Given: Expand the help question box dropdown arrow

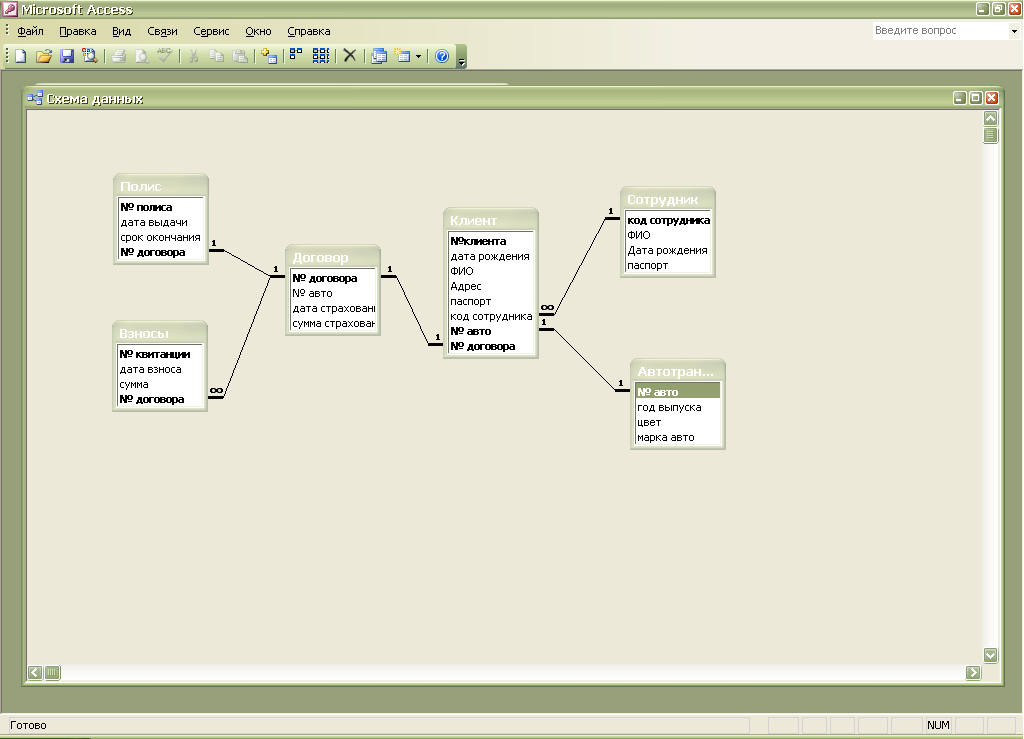Looking at the screenshot, I should pos(1014,31).
